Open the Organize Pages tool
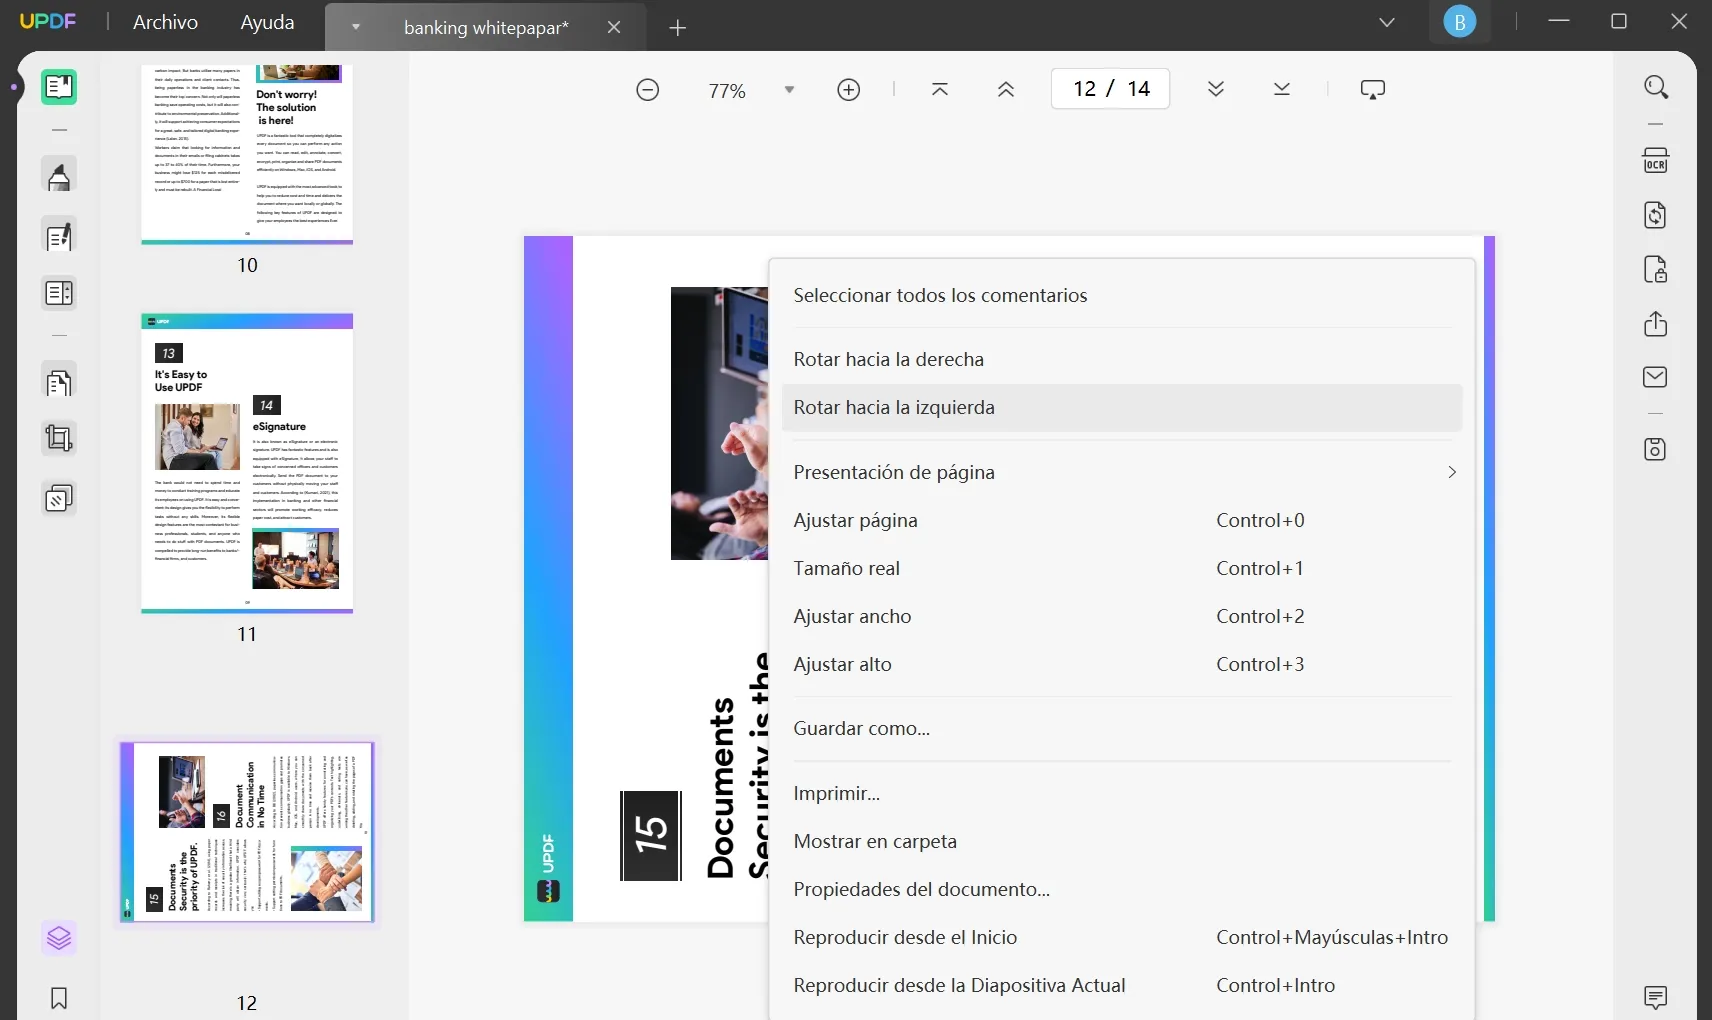Screen dimensions: 1712x1020 [x=59, y=382]
